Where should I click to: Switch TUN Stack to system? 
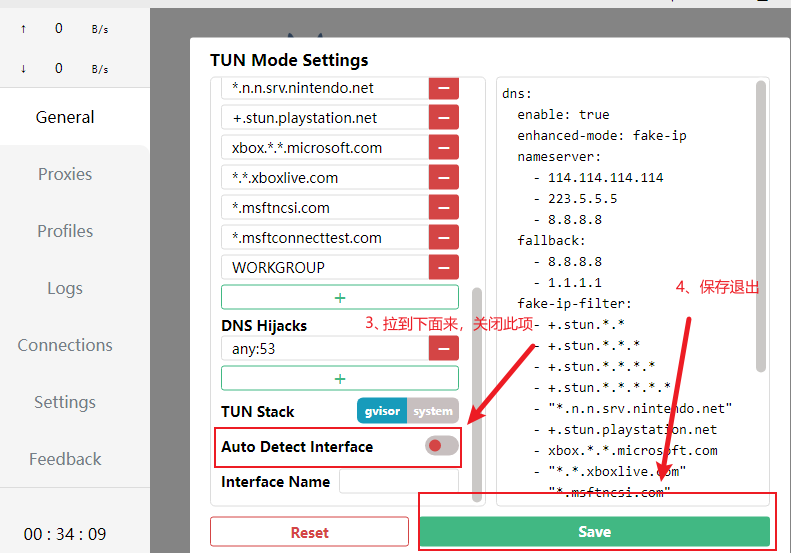point(433,411)
